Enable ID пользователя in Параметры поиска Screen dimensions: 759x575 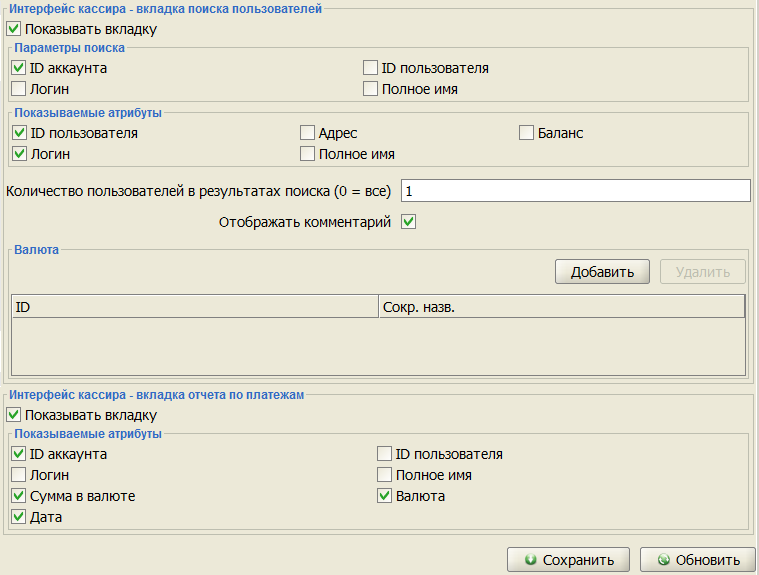(x=371, y=68)
